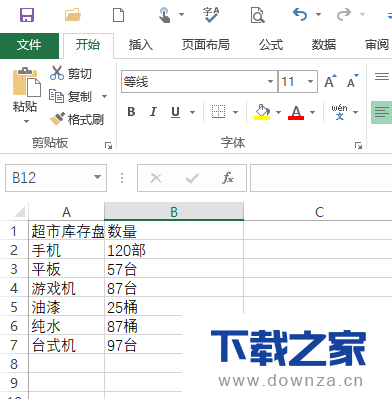The image size is (392, 399).
Task: Switch to the 数据 Data tab
Action: pyautogui.click(x=324, y=45)
